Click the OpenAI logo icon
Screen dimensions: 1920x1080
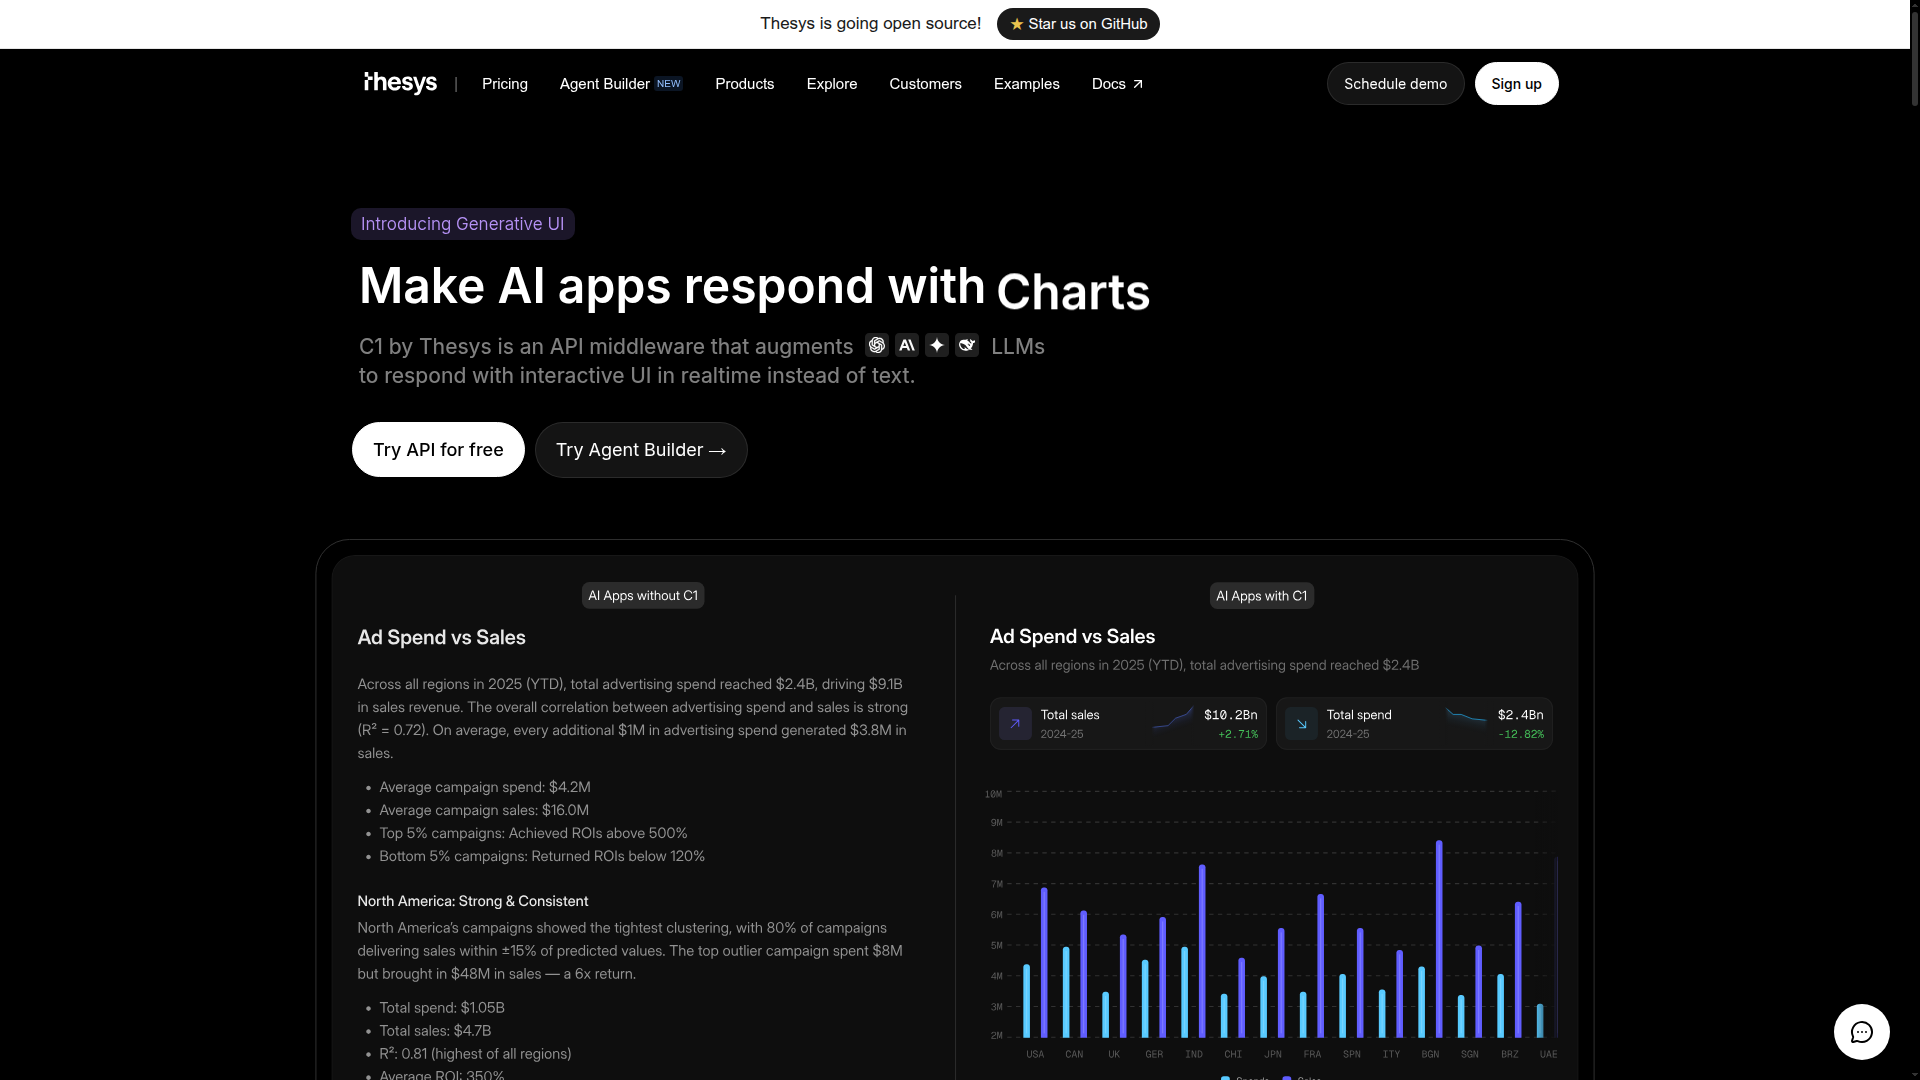tap(877, 345)
